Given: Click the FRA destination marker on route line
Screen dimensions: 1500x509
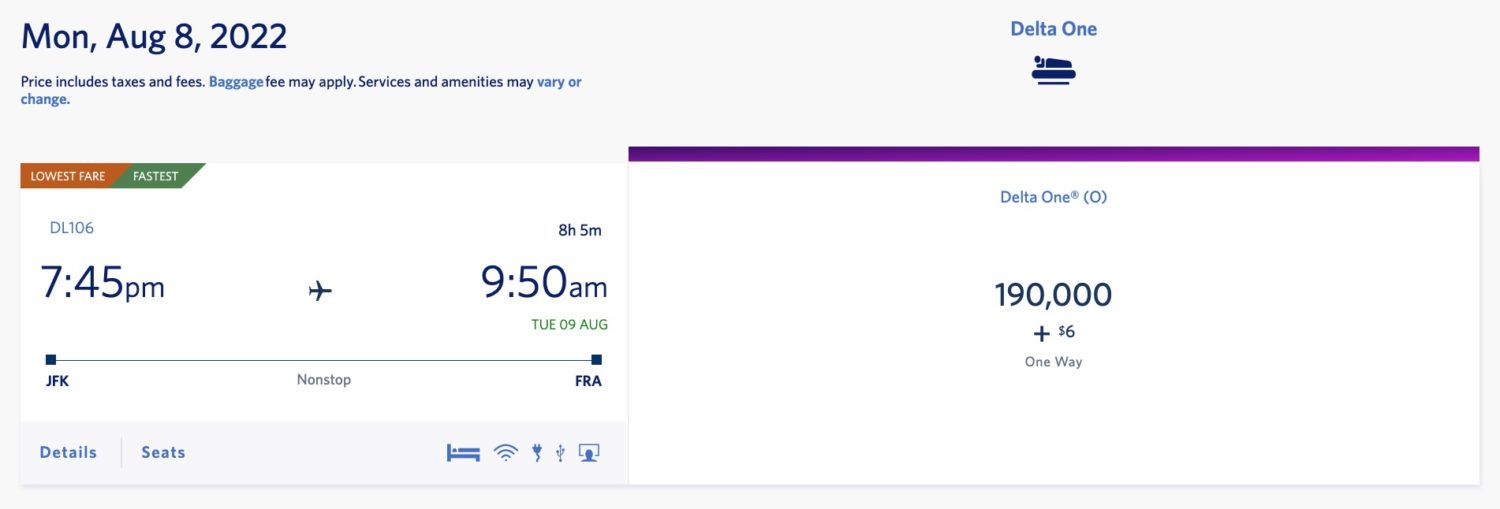Looking at the screenshot, I should coord(596,360).
